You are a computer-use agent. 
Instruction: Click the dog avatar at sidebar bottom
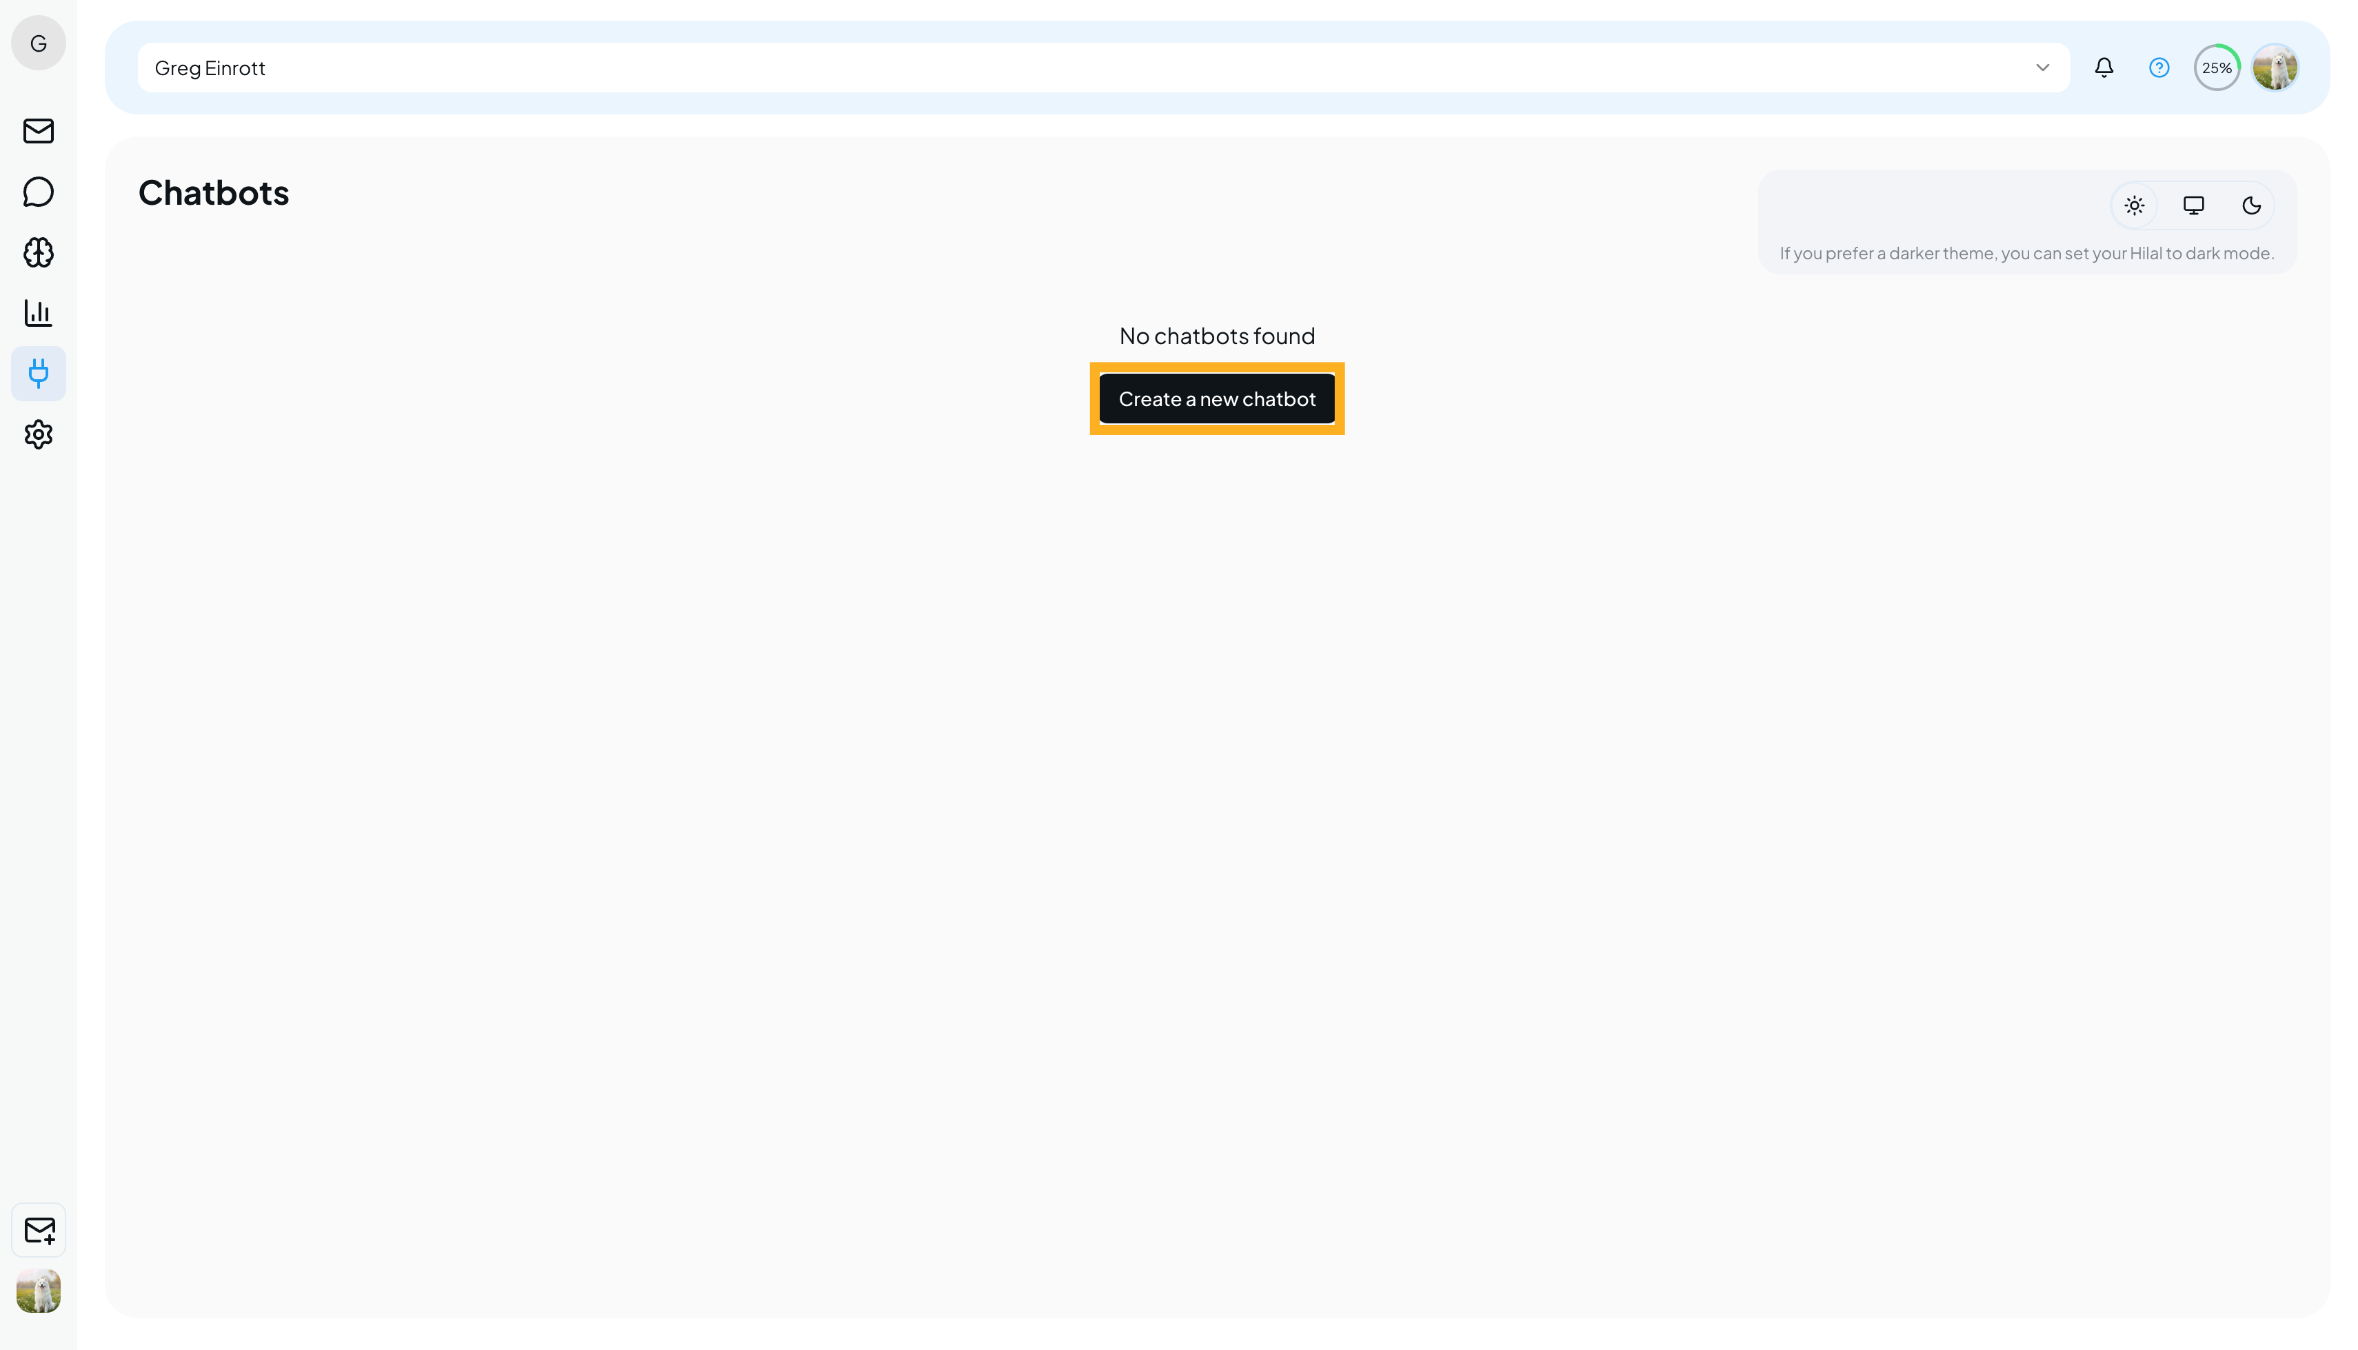(x=38, y=1291)
